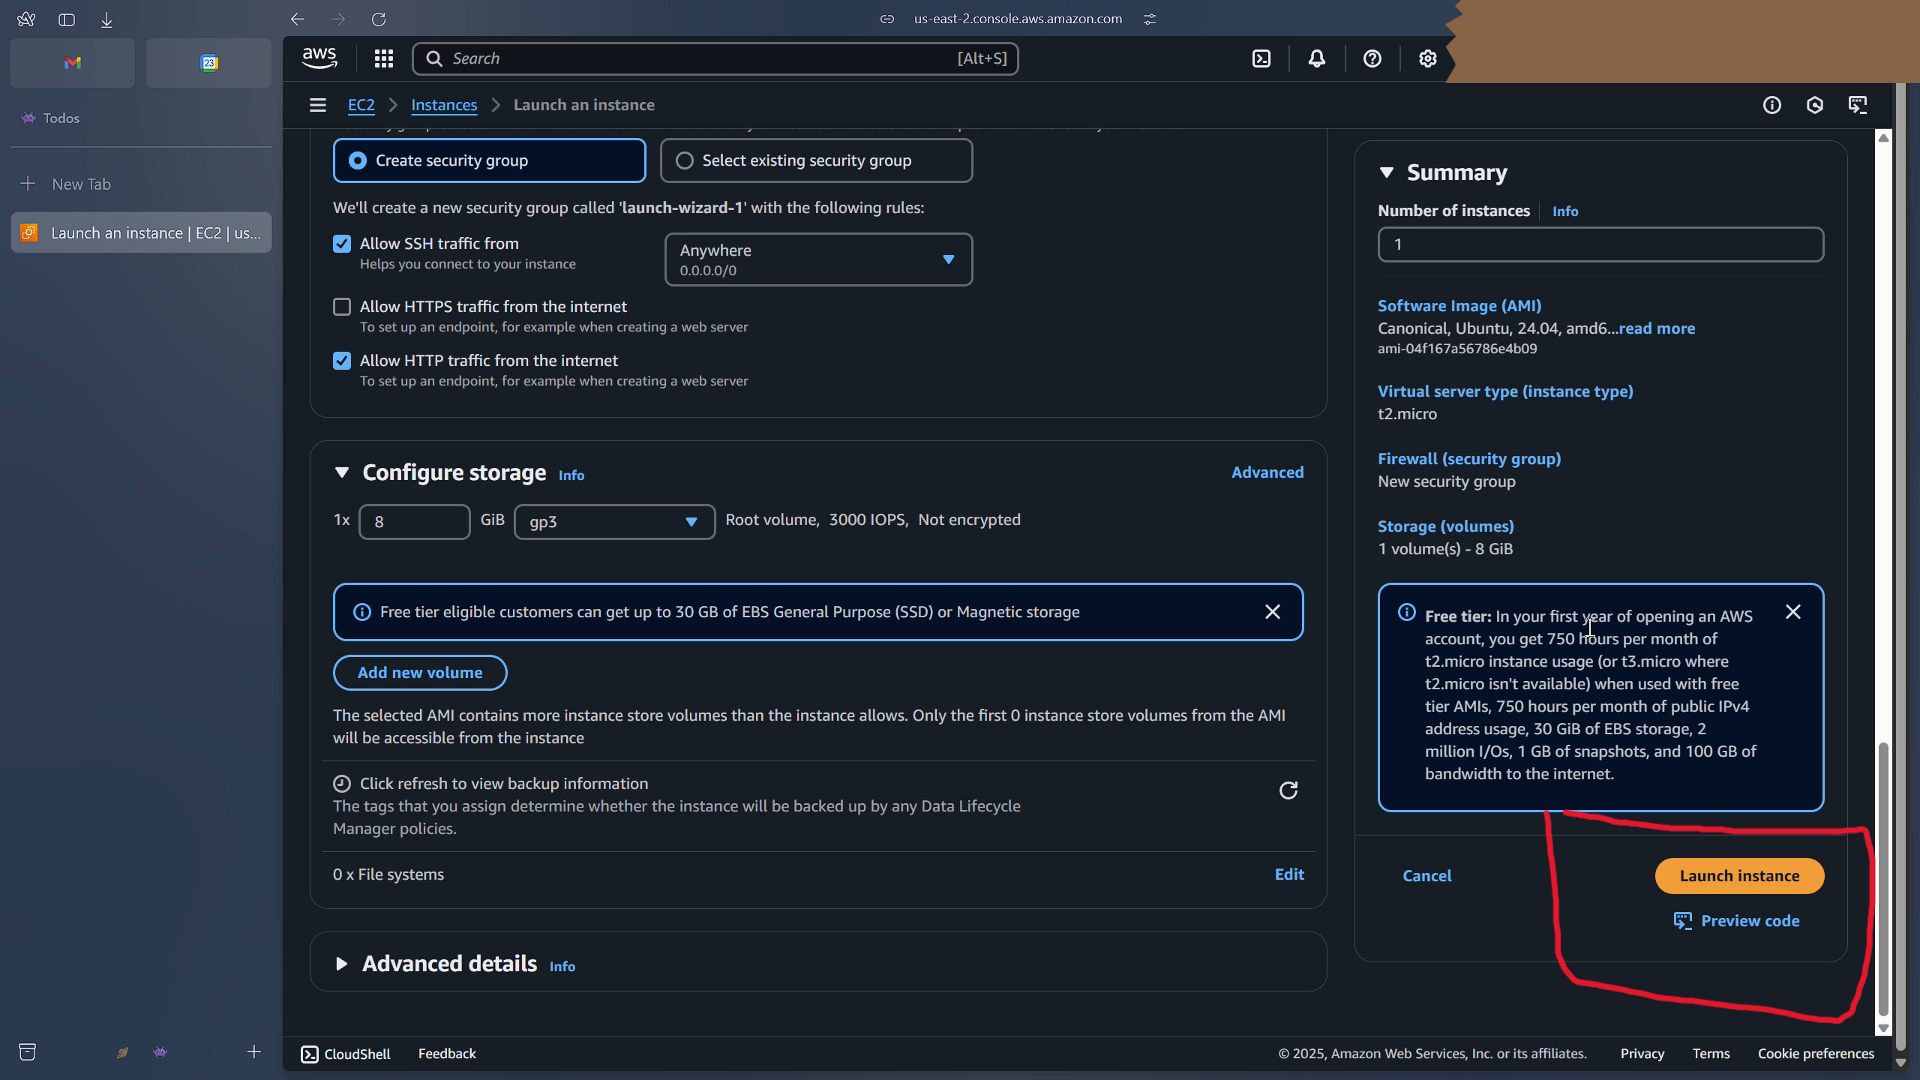Click the Number of instances input field

pyautogui.click(x=1600, y=245)
